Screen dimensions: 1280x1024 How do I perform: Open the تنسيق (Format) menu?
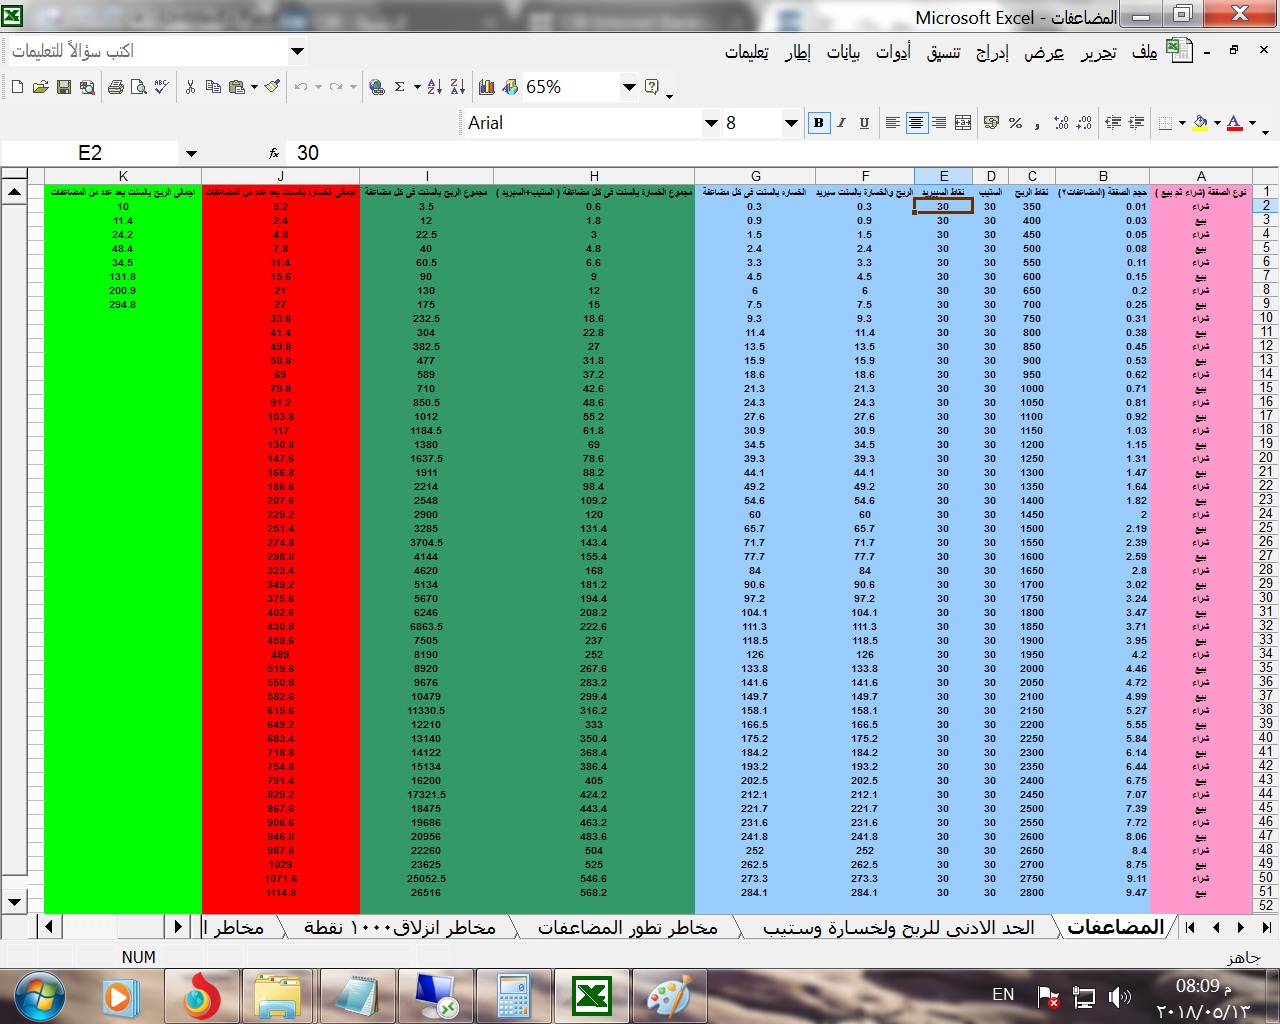click(943, 53)
